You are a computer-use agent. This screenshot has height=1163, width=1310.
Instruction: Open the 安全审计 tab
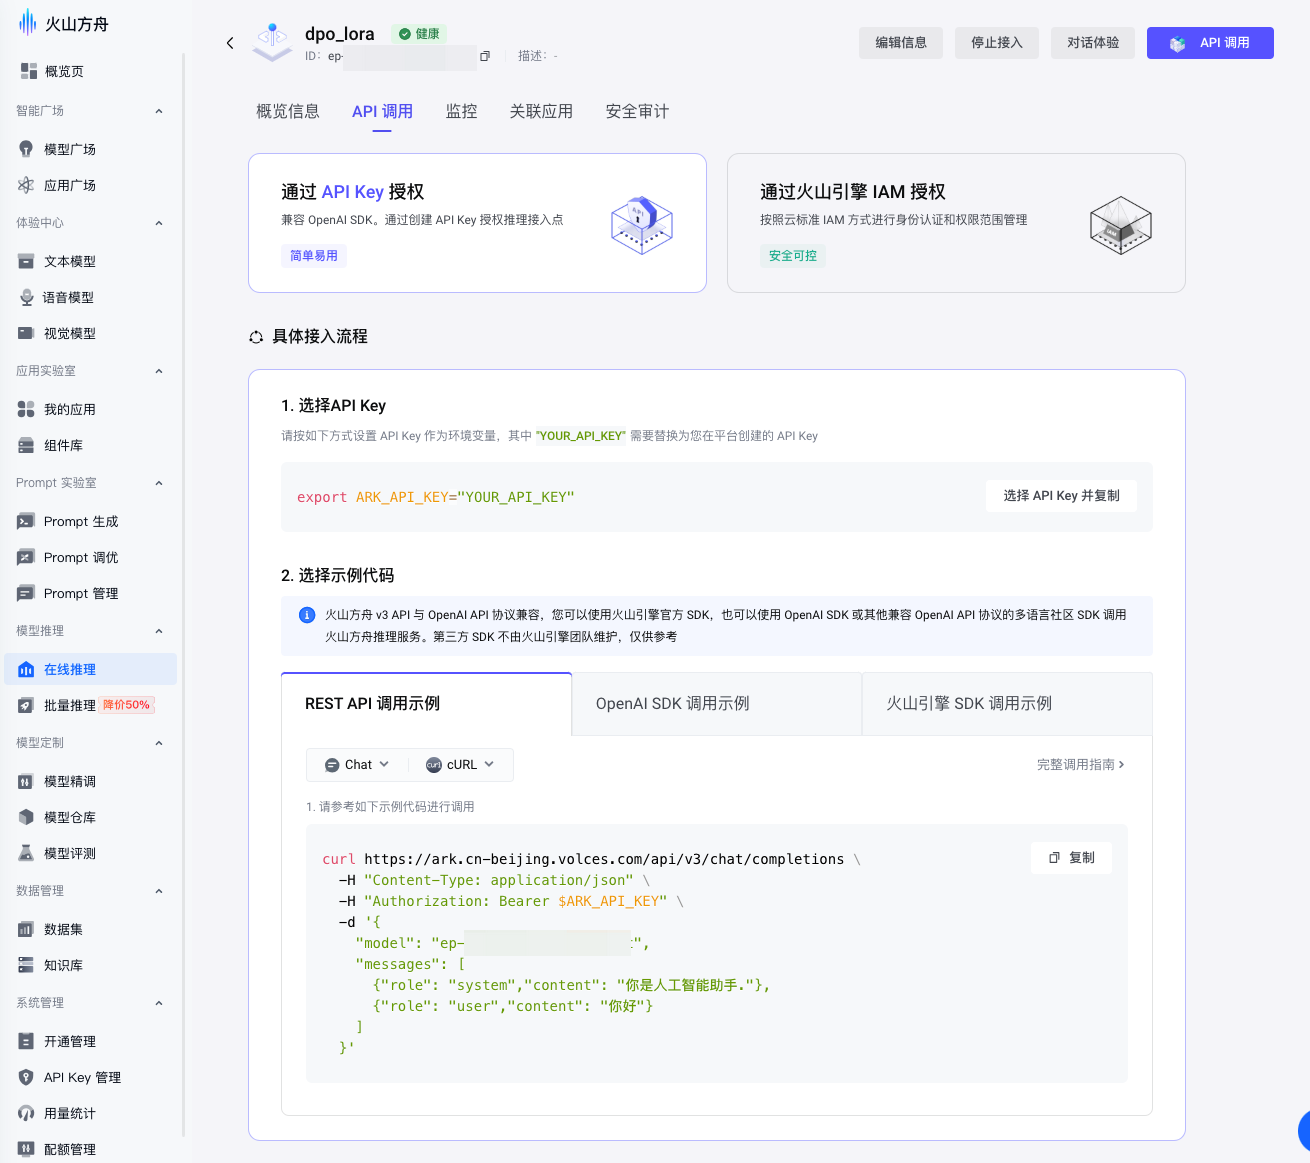click(x=637, y=111)
